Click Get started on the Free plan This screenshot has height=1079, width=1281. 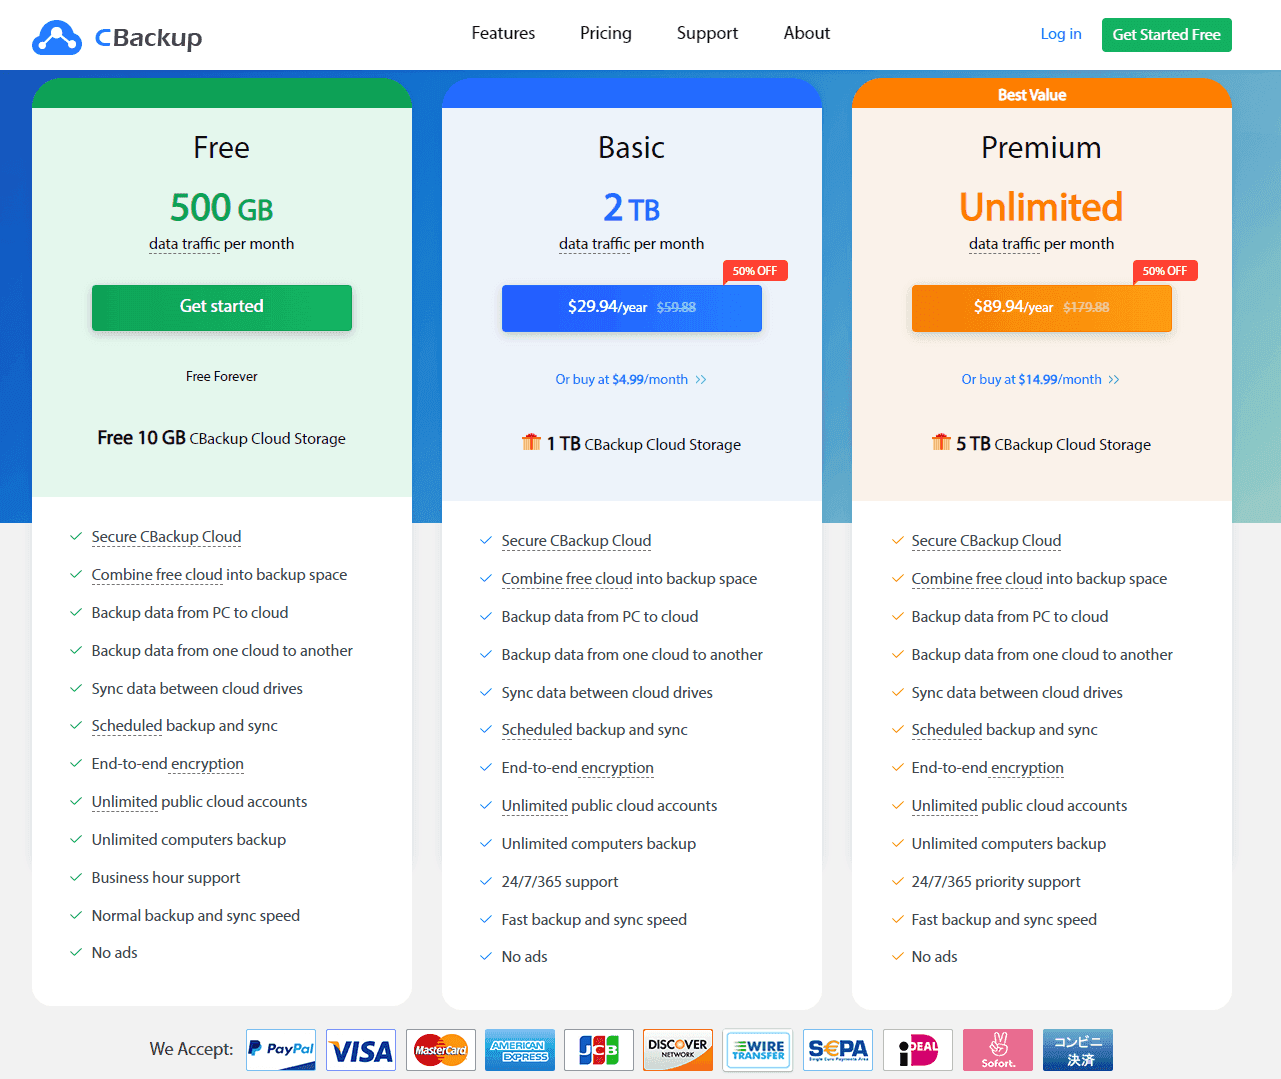click(222, 307)
